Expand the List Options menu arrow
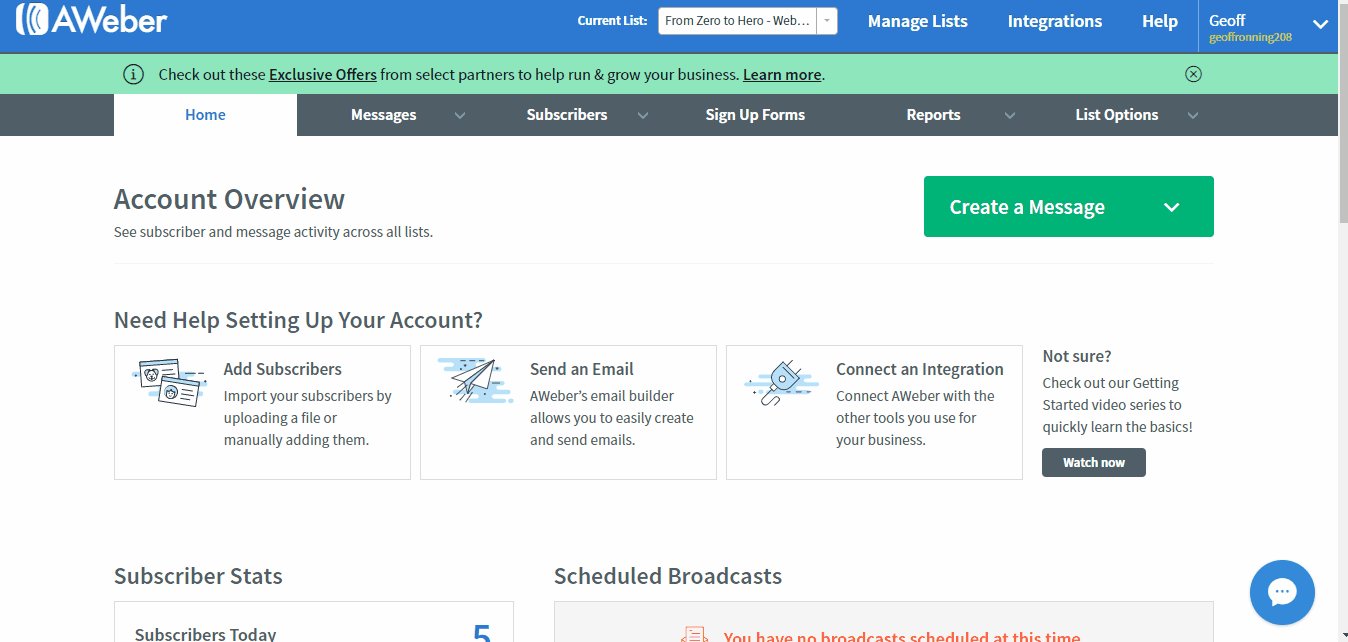1348x642 pixels. pyautogui.click(x=1193, y=115)
